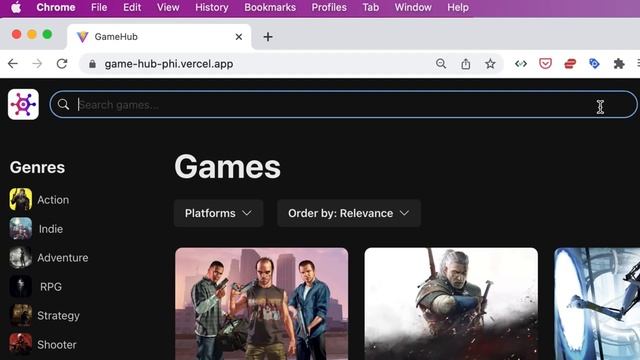
Task: Reload the current page
Action: pyautogui.click(x=62, y=64)
